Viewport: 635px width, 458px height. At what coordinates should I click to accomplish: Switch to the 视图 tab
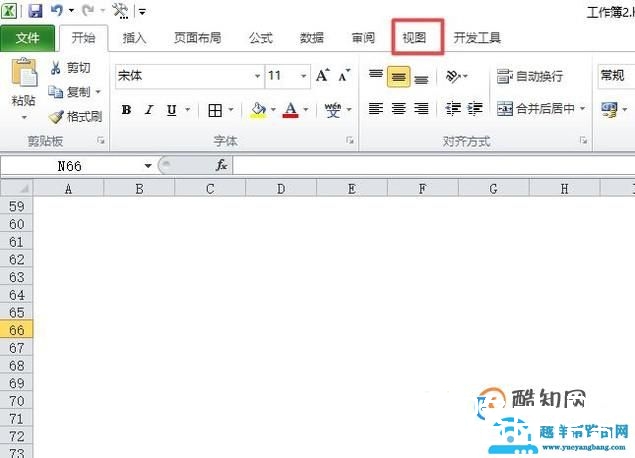coord(414,38)
